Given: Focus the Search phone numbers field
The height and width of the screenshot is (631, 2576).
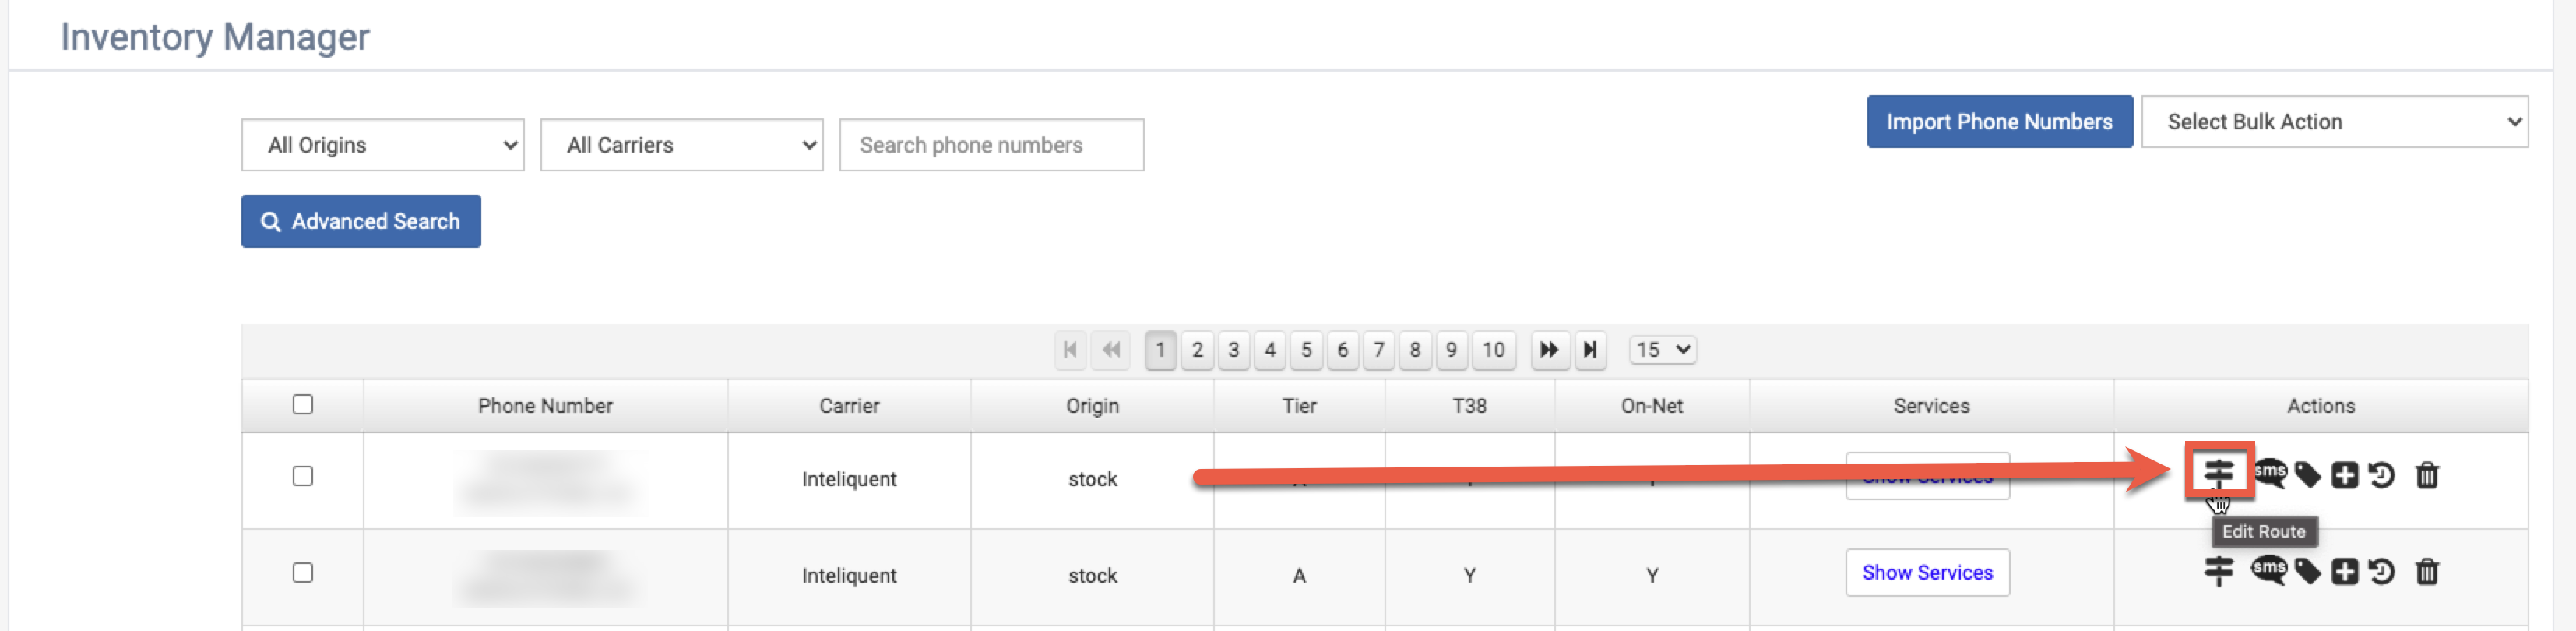Looking at the screenshot, I should 990,145.
